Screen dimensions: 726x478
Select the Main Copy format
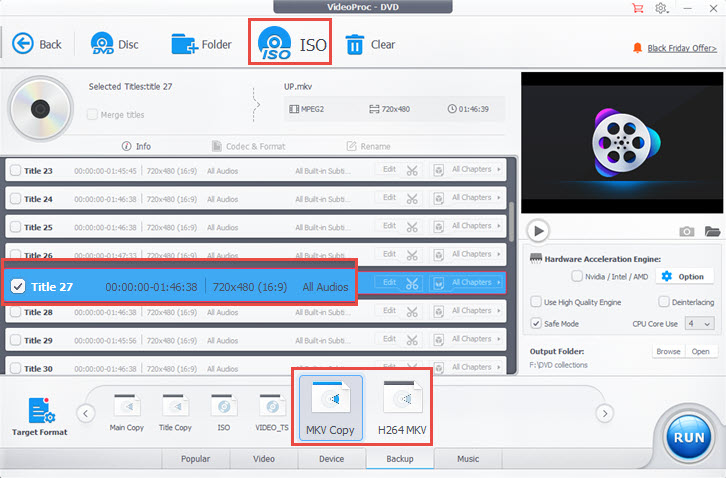pos(126,413)
